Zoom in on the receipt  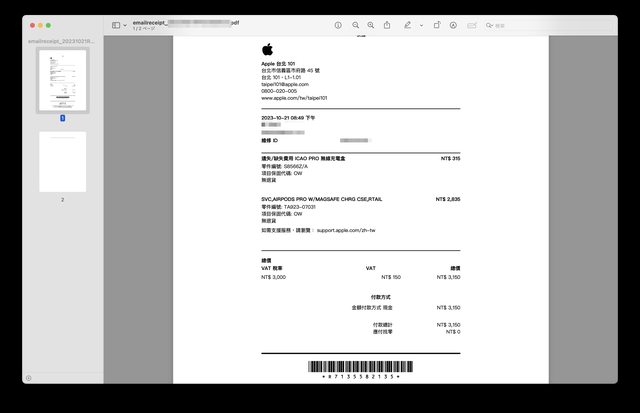pos(371,24)
